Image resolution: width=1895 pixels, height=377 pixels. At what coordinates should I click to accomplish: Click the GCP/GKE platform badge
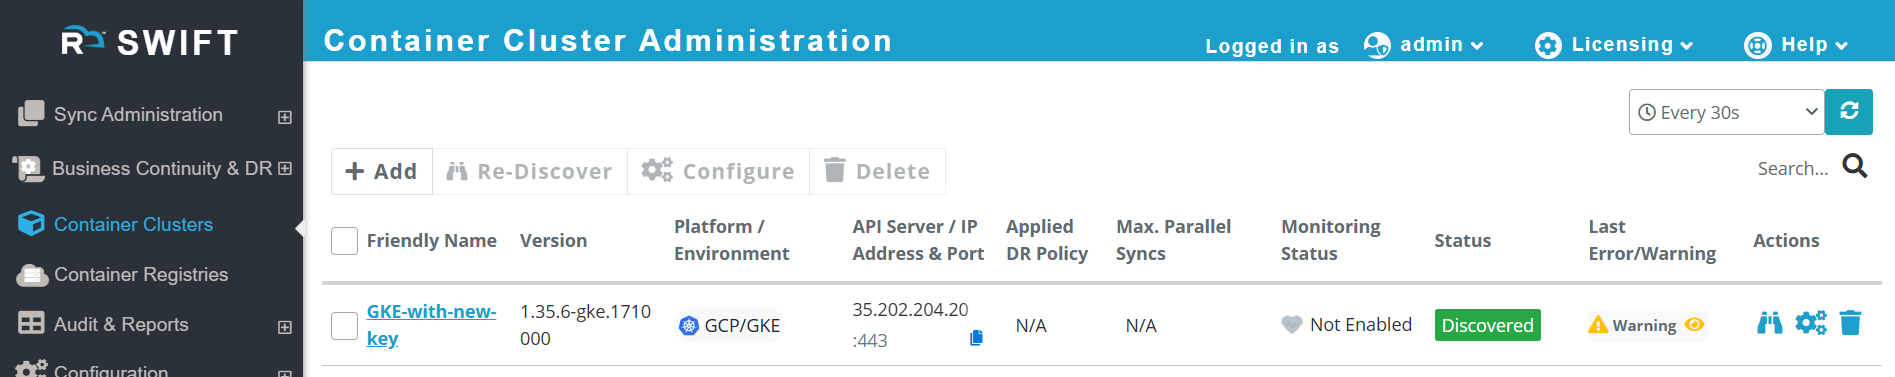pos(729,325)
